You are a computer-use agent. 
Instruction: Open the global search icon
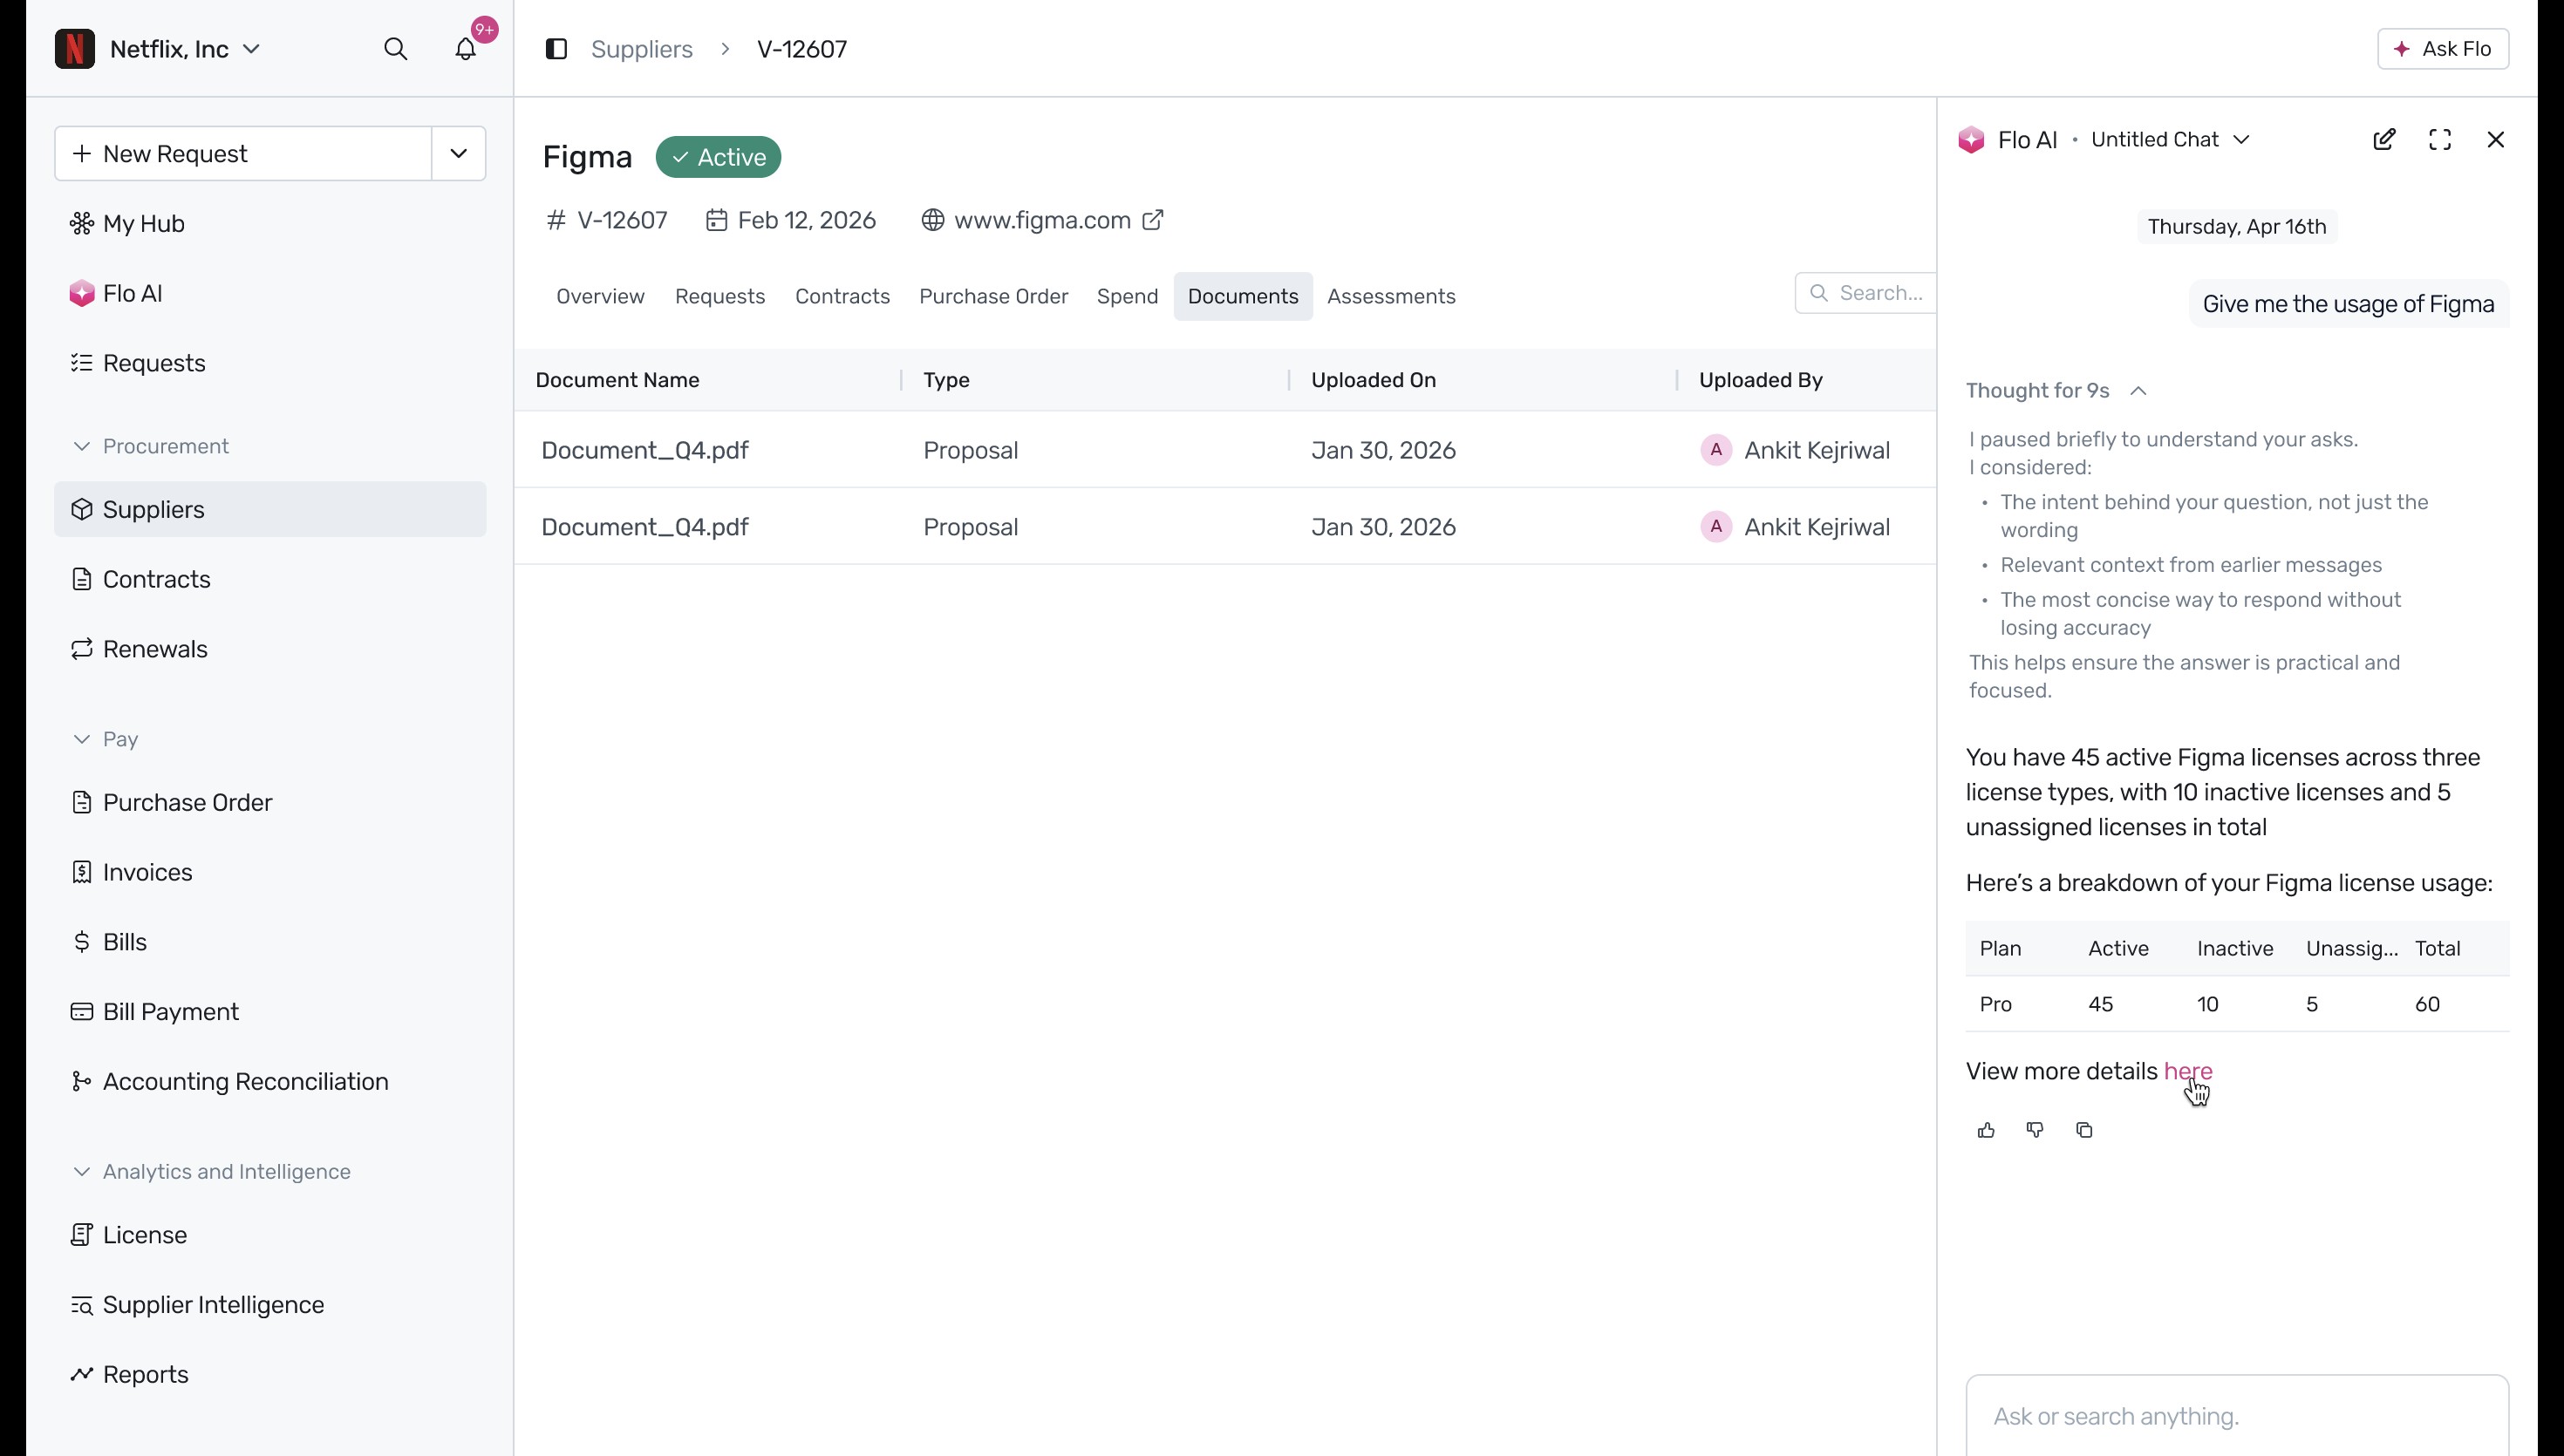(396, 49)
